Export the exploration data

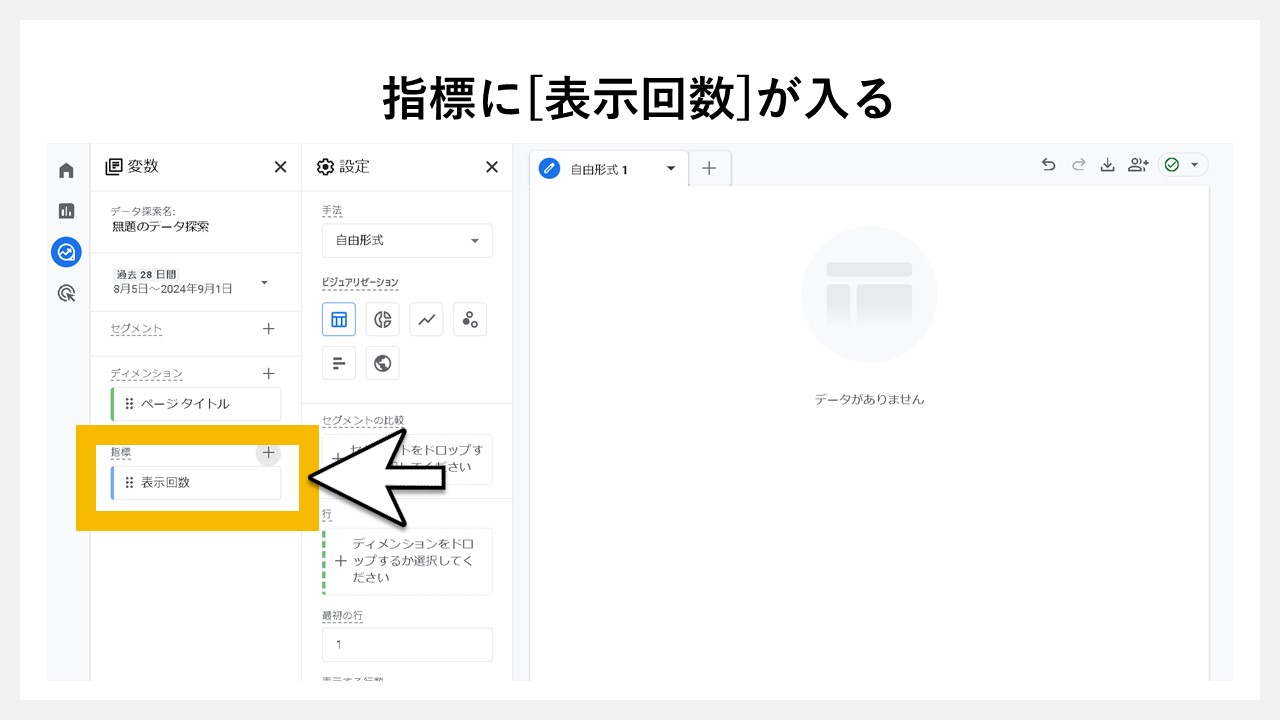coord(1108,164)
